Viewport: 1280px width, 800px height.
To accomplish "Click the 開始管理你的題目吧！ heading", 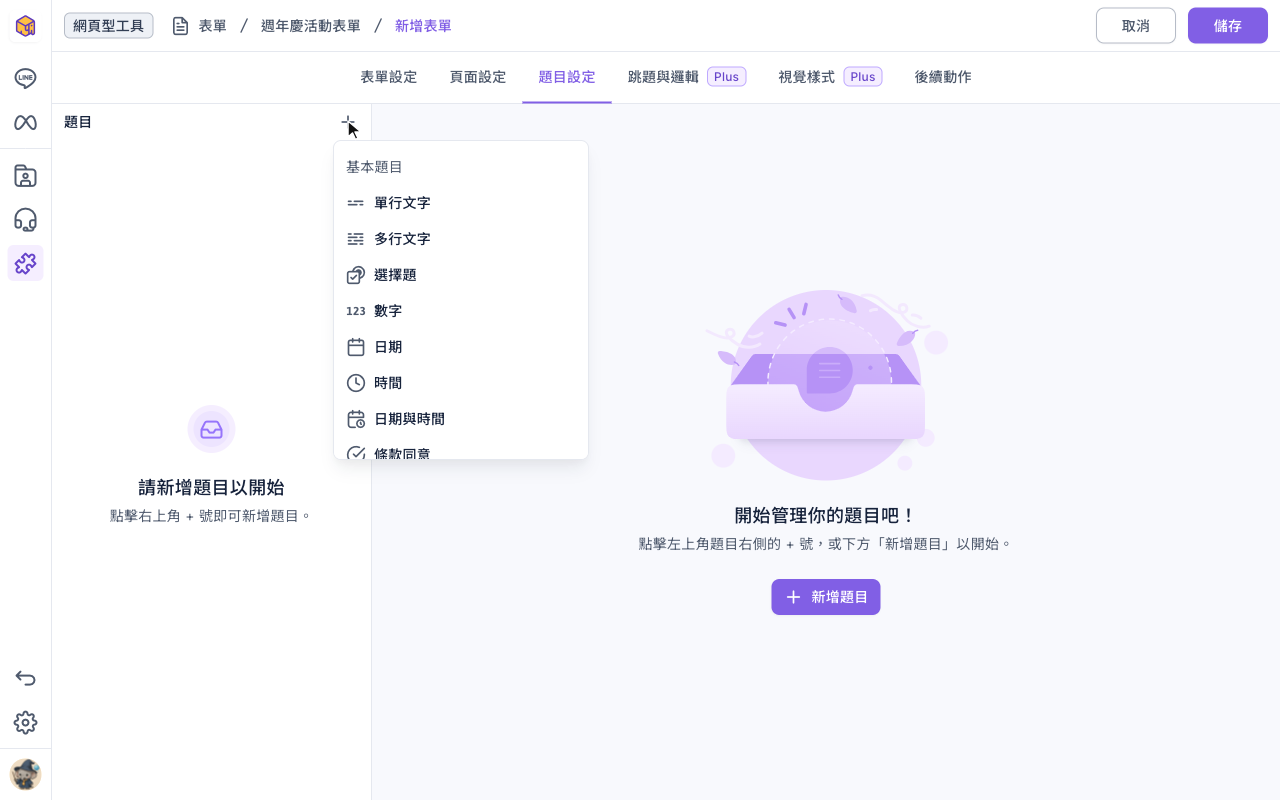I will 825,516.
